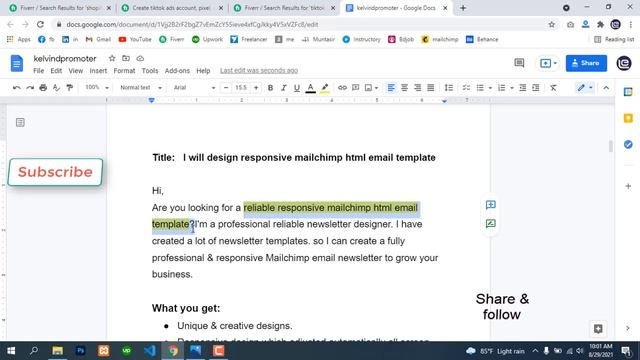640x360 pixels.
Task: Show document outline icon
Action: (20, 122)
